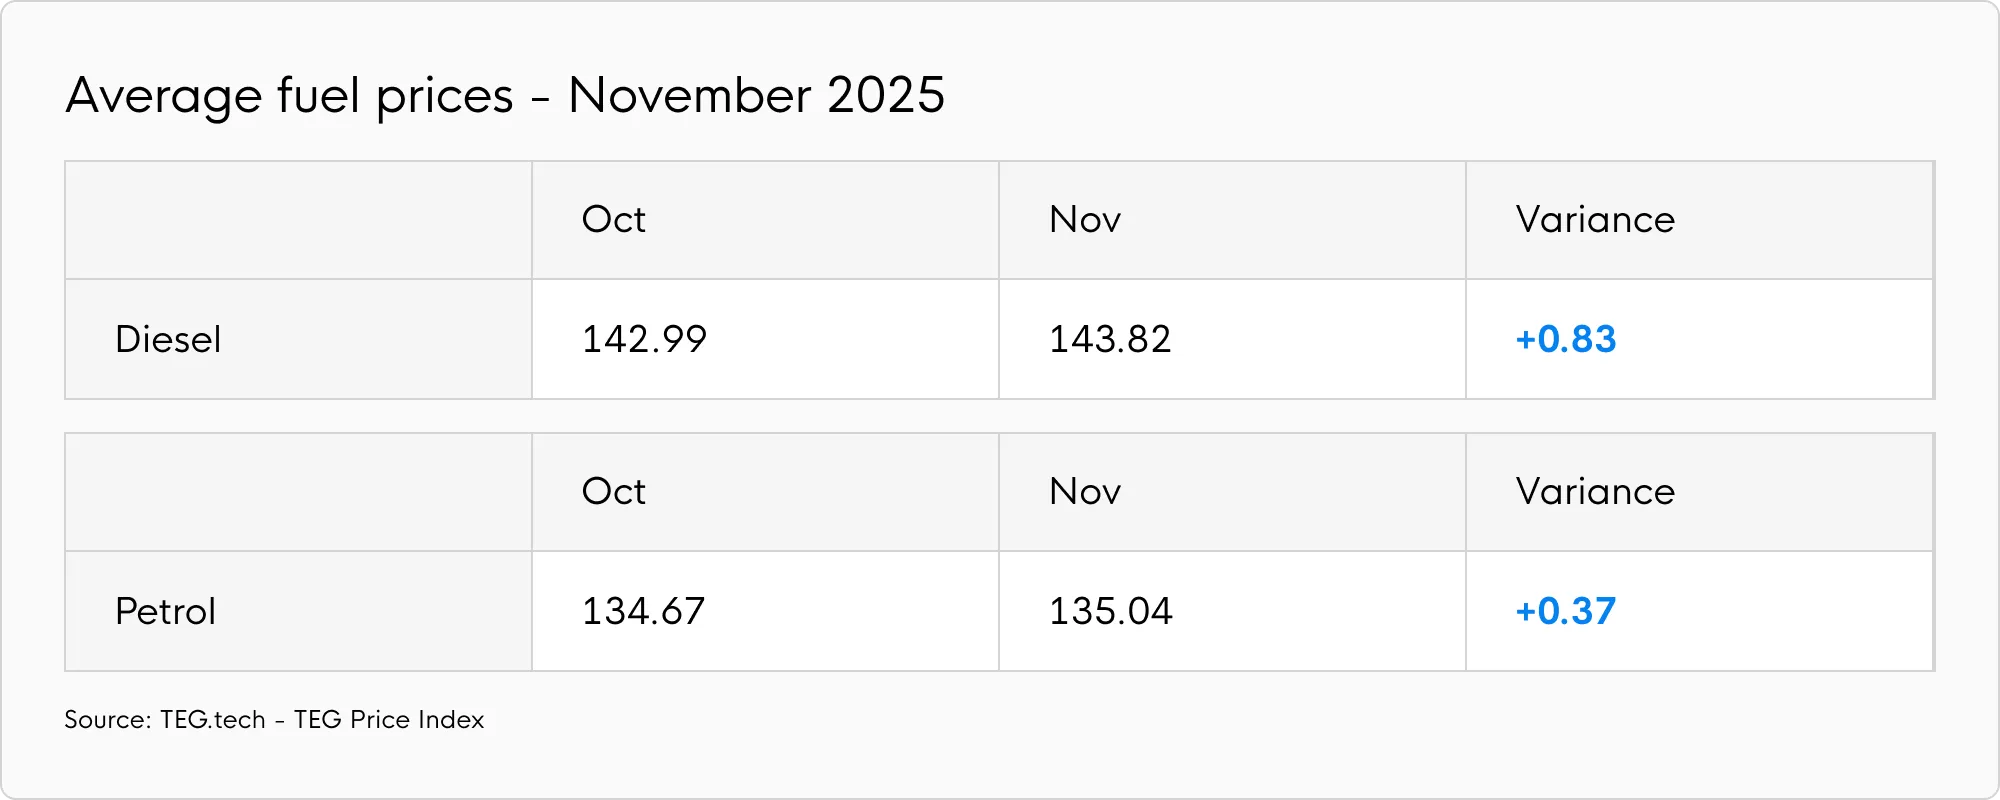Viewport: 2000px width, 800px height.
Task: Click the blue +0.83 Diesel variance
Action: (1566, 340)
